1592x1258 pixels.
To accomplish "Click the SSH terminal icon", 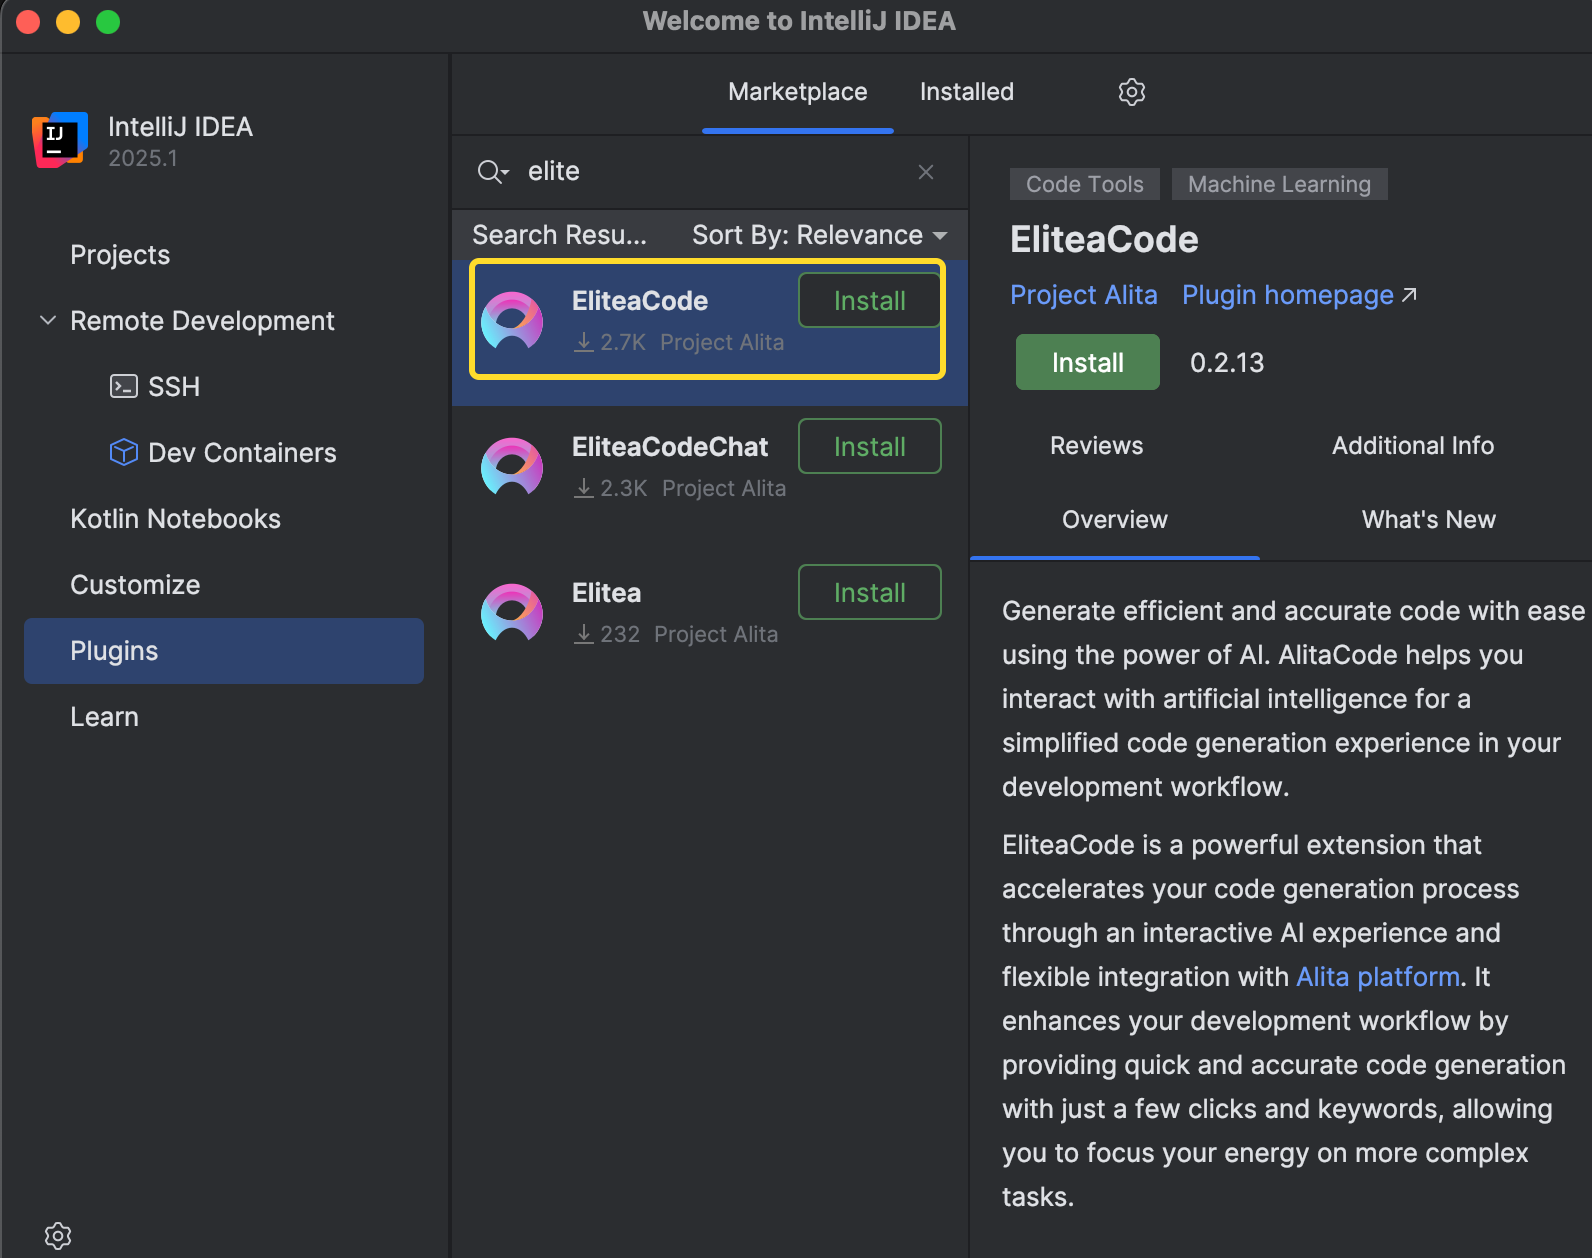I will pyautogui.click(x=124, y=386).
